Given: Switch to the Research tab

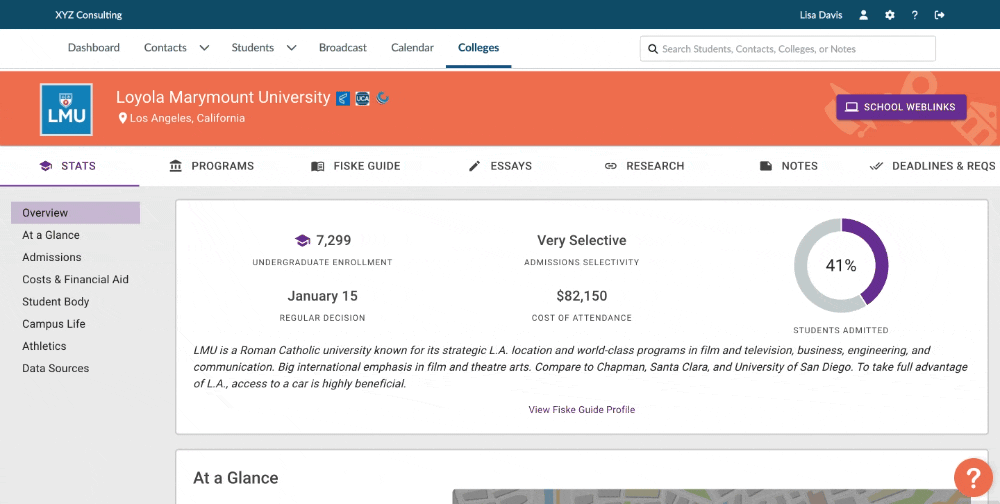Looking at the screenshot, I should [x=644, y=166].
